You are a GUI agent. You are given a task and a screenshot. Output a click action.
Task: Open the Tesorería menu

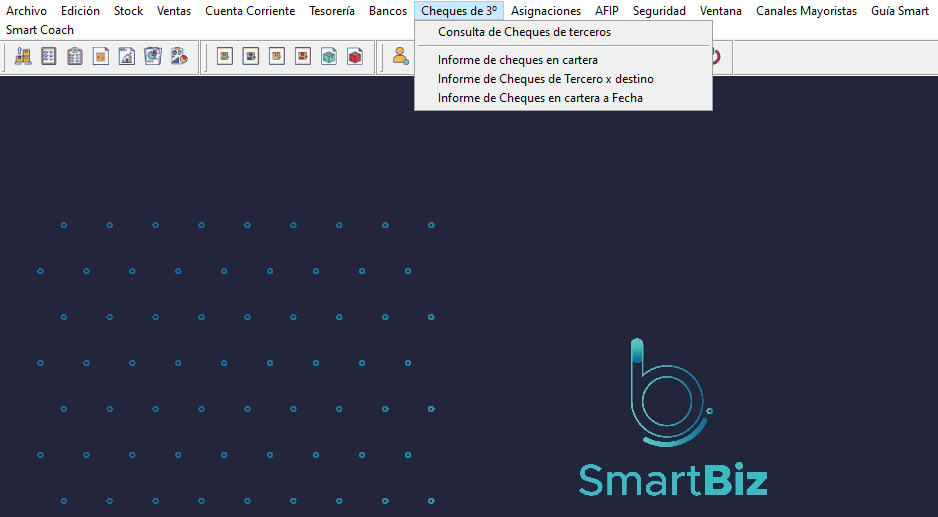332,11
